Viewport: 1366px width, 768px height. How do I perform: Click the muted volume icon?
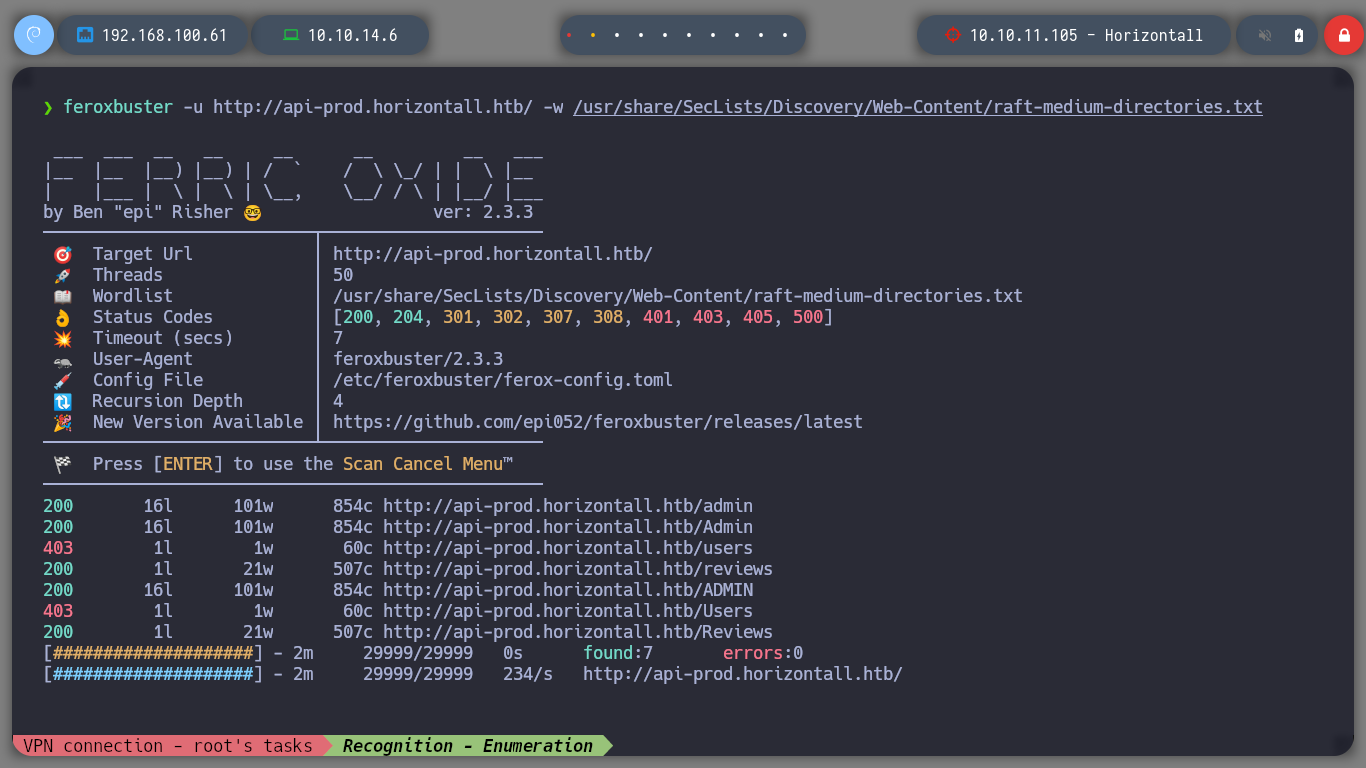pos(1265,35)
